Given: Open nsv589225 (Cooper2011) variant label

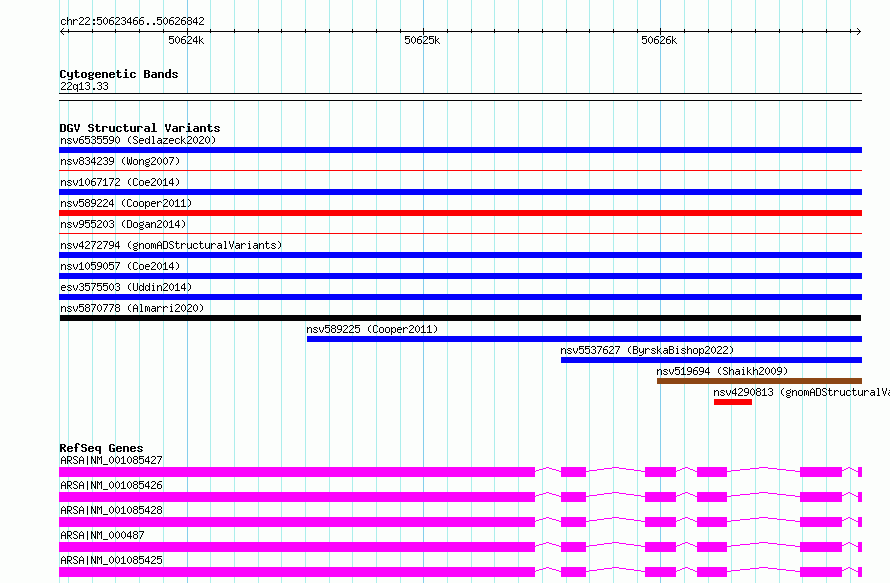Looking at the screenshot, I should [x=372, y=329].
